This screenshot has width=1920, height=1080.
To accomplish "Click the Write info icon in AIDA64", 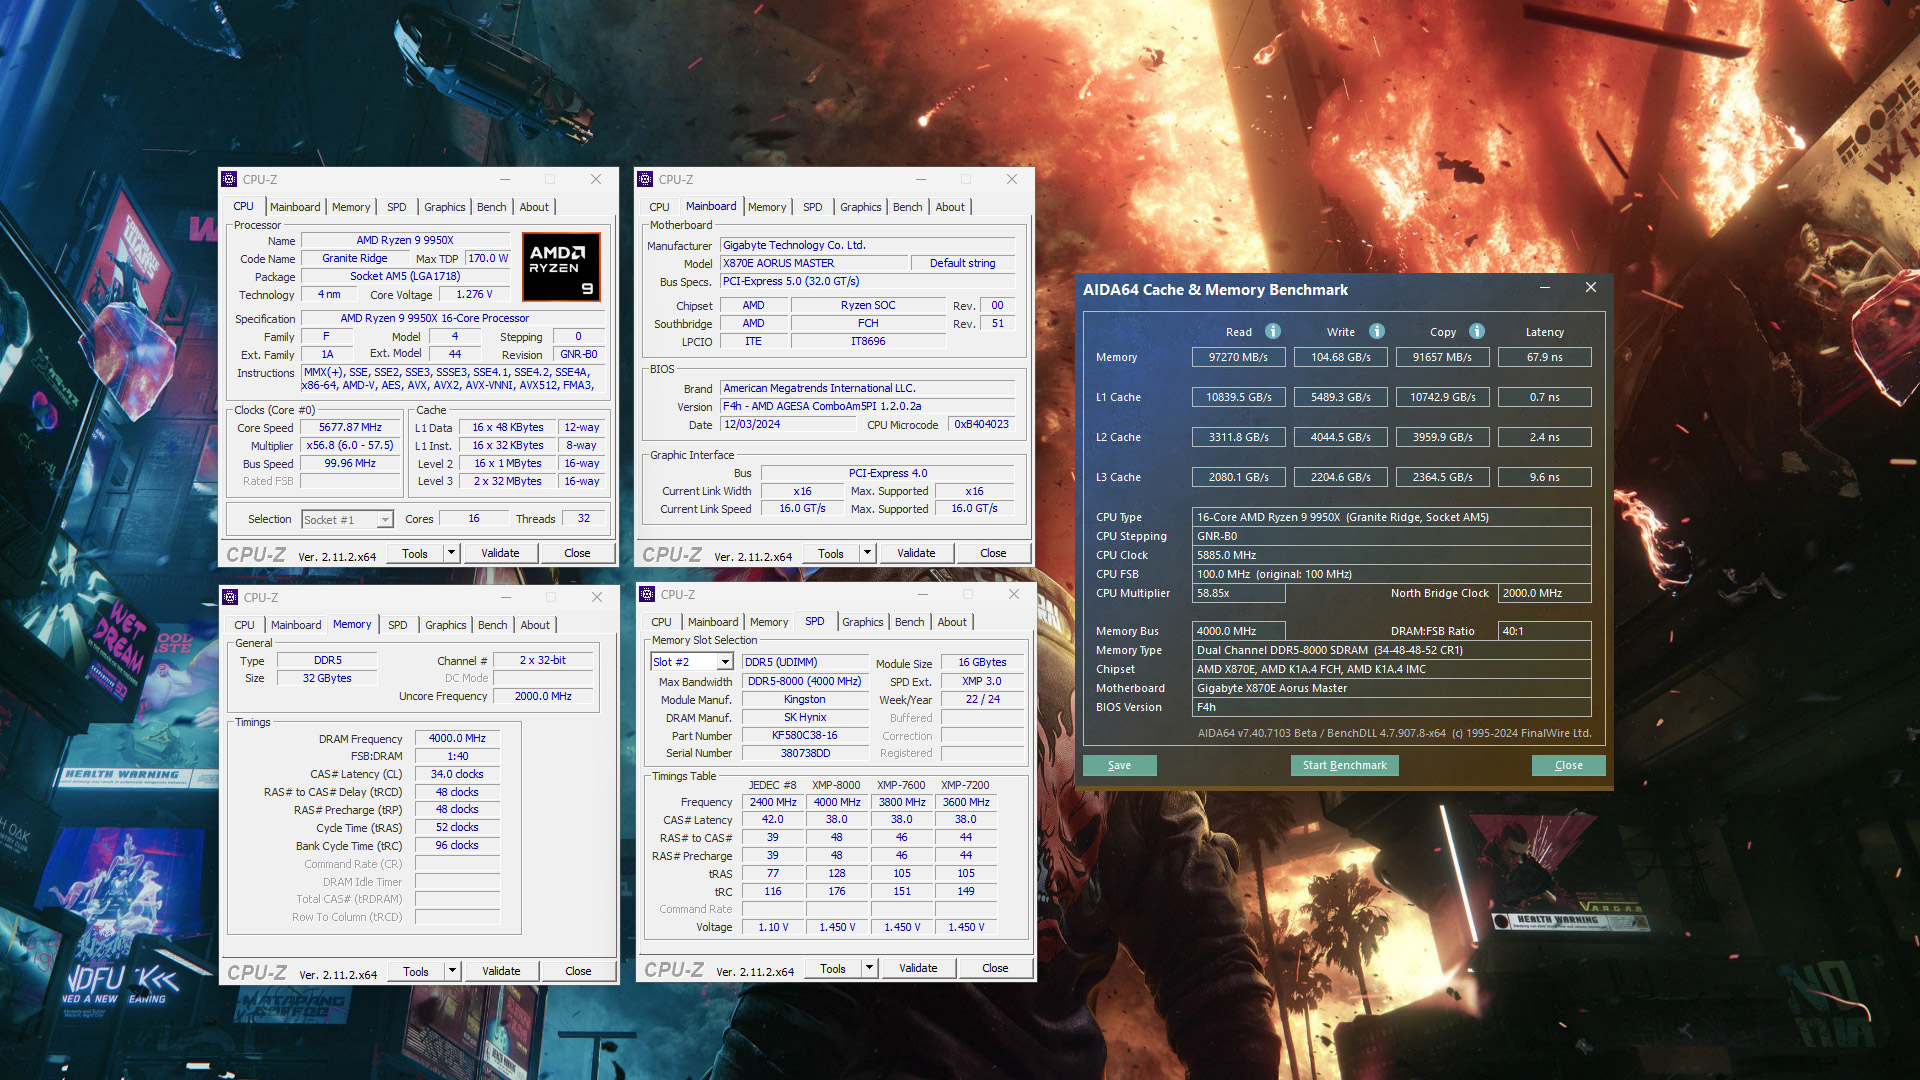I will click(x=1377, y=331).
